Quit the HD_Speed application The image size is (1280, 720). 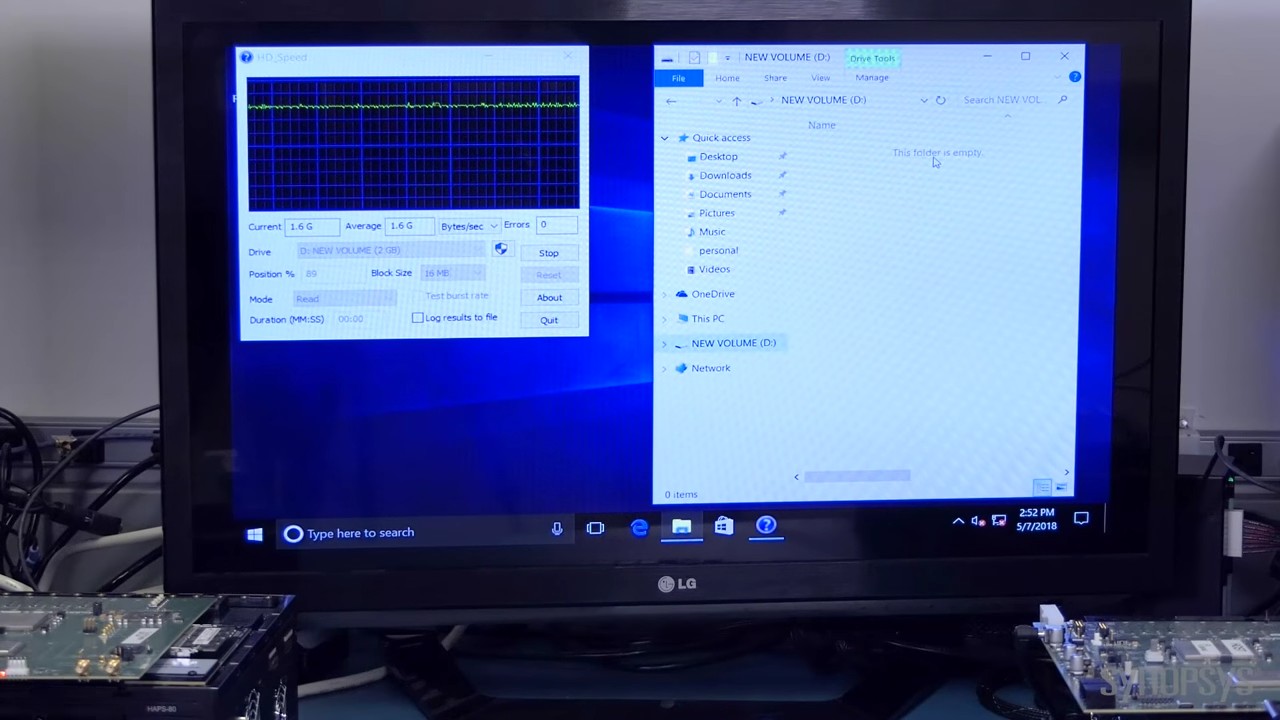coord(549,320)
